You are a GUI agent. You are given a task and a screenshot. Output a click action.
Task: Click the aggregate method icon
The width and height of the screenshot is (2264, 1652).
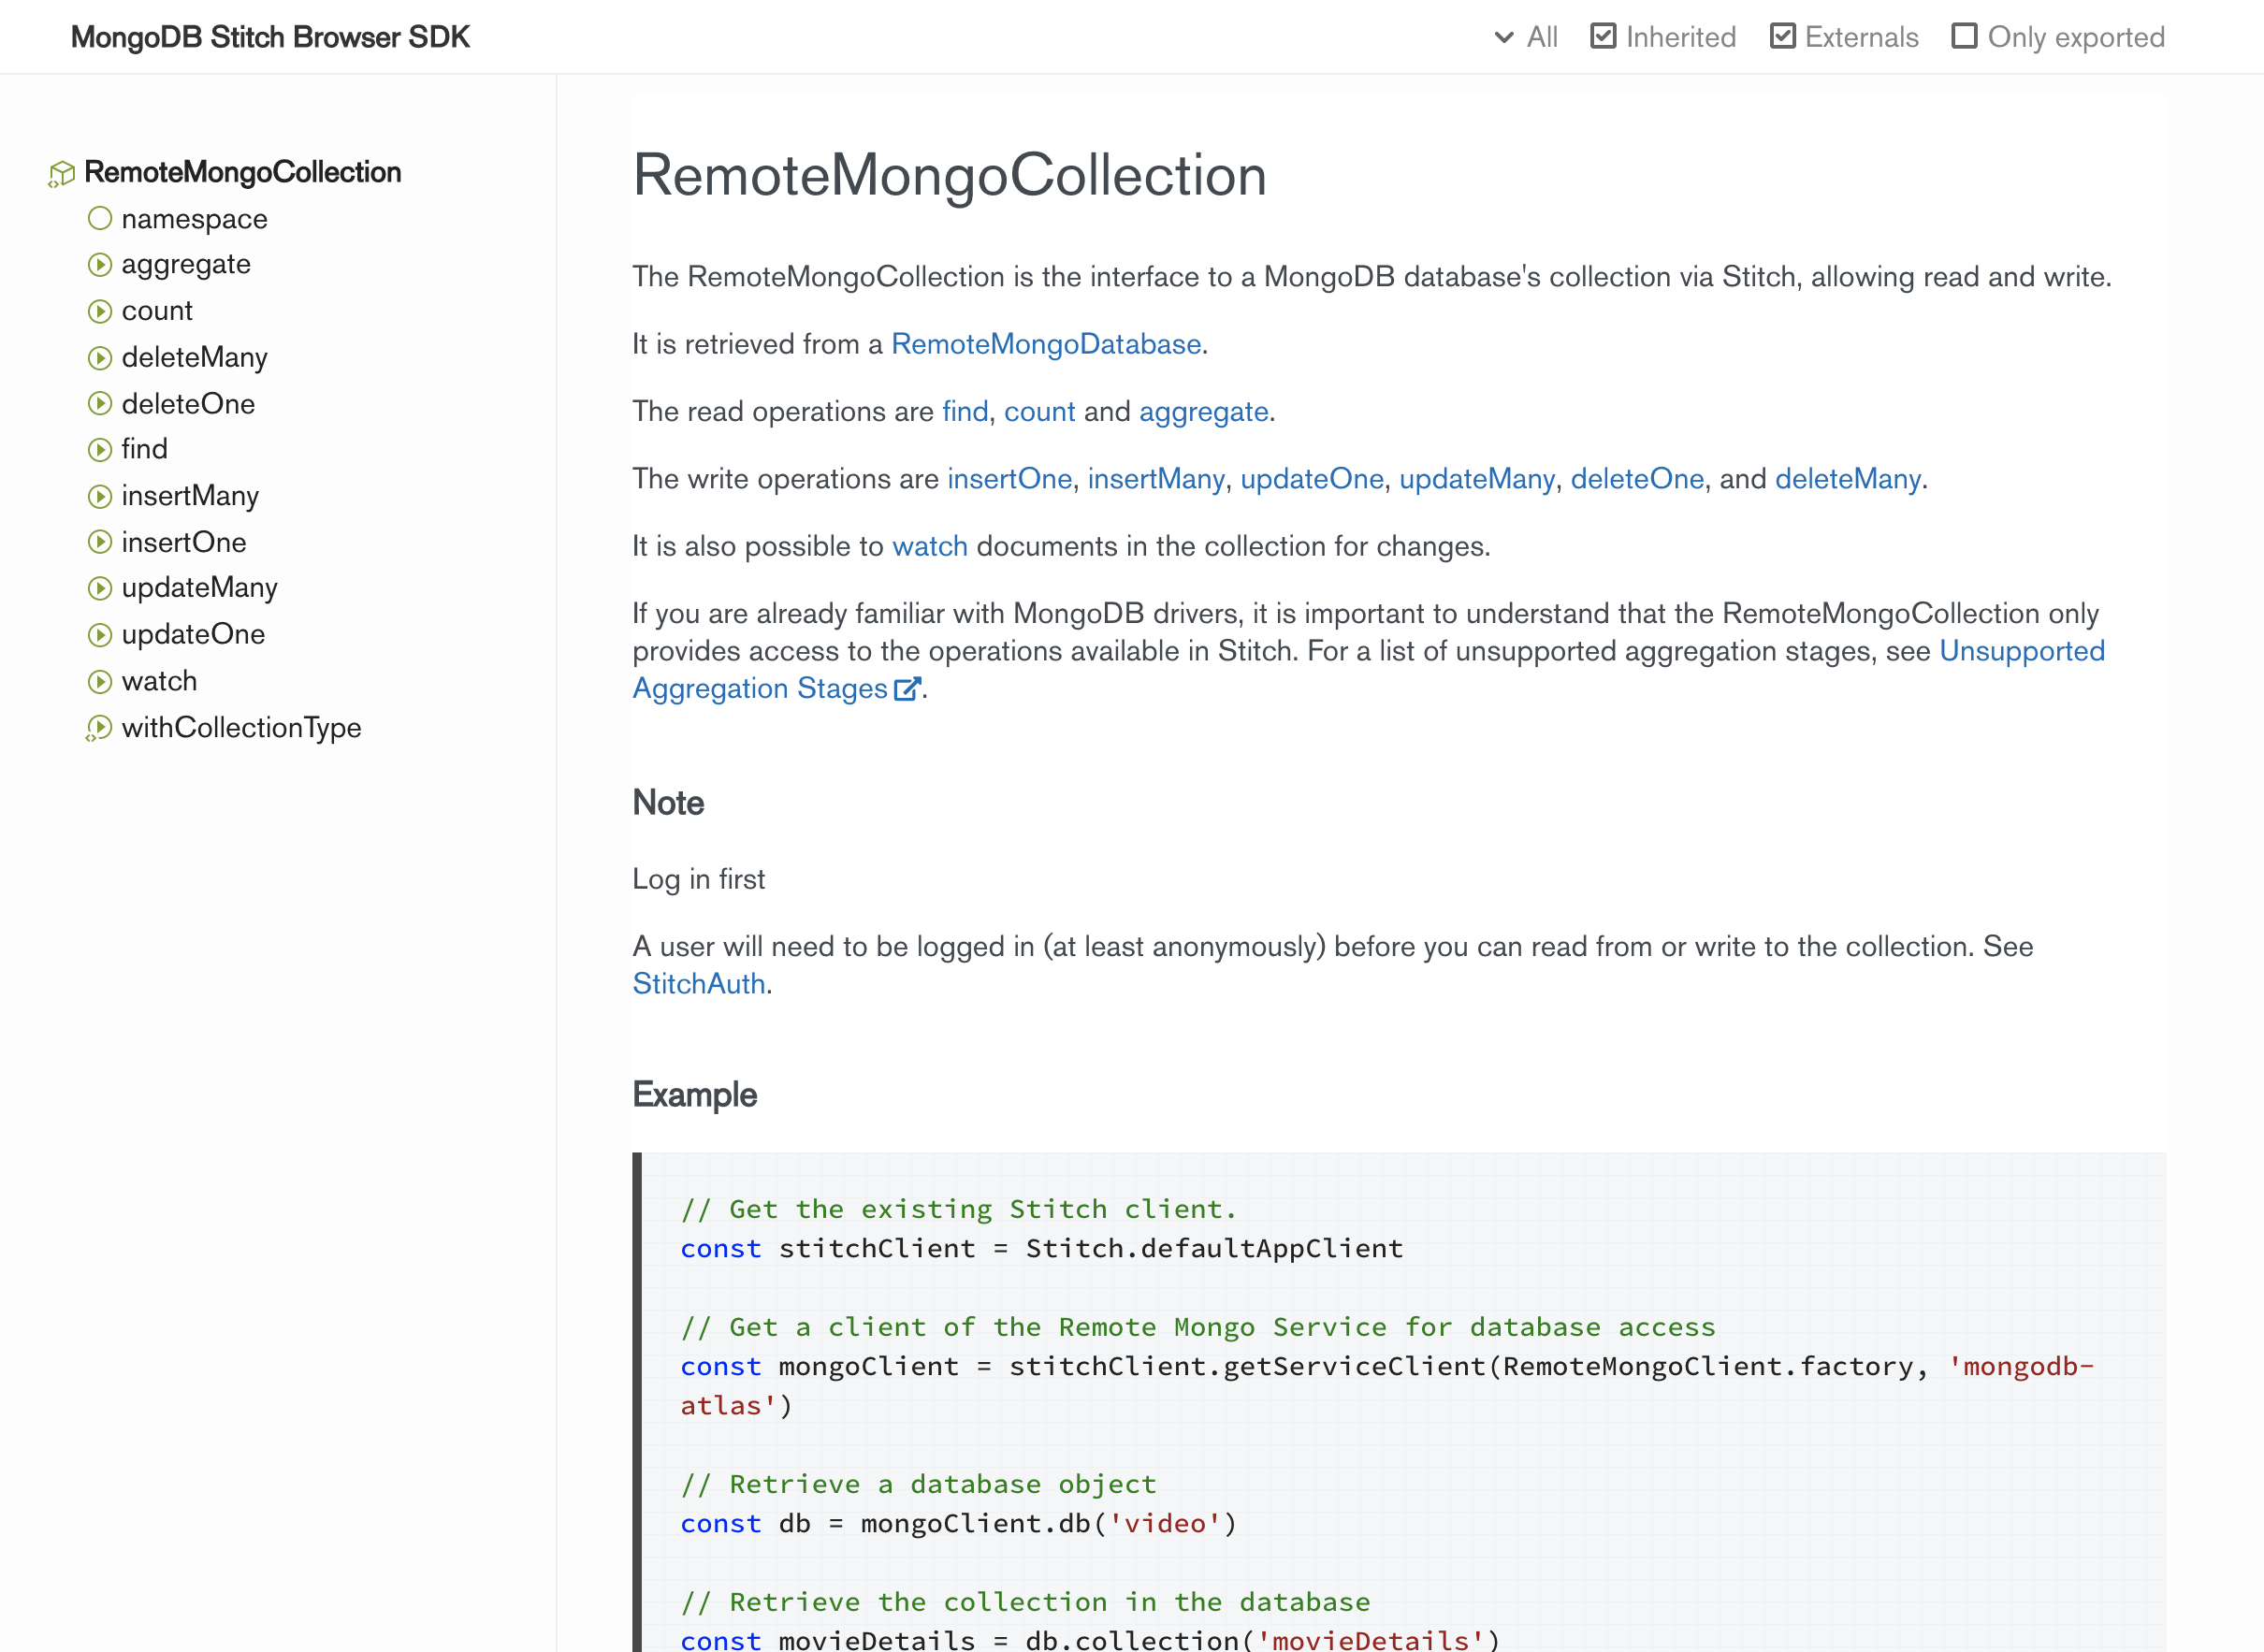[x=99, y=265]
